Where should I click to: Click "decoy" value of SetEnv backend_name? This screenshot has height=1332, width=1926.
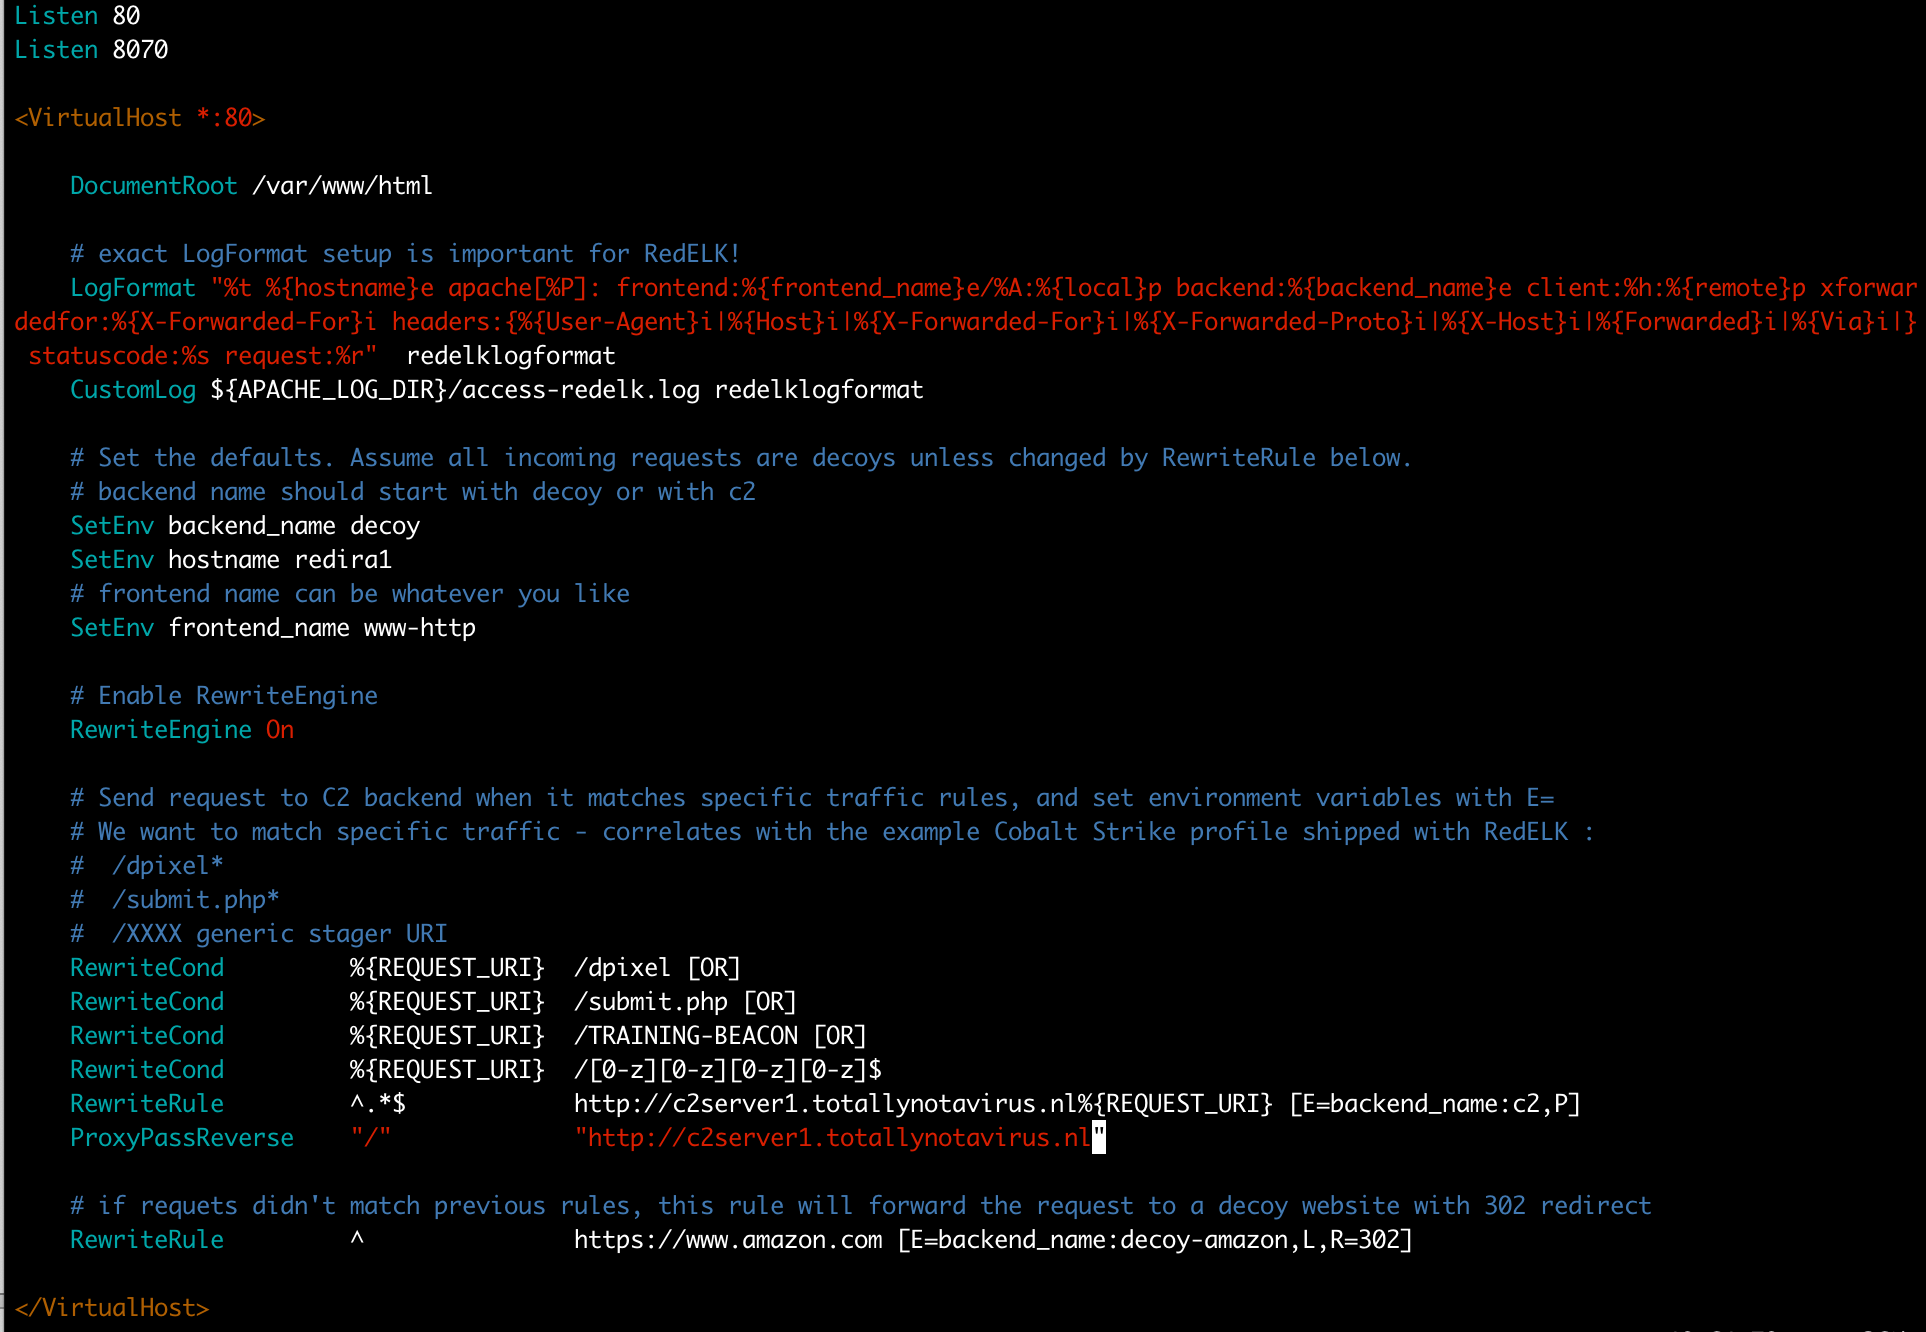pyautogui.click(x=384, y=526)
